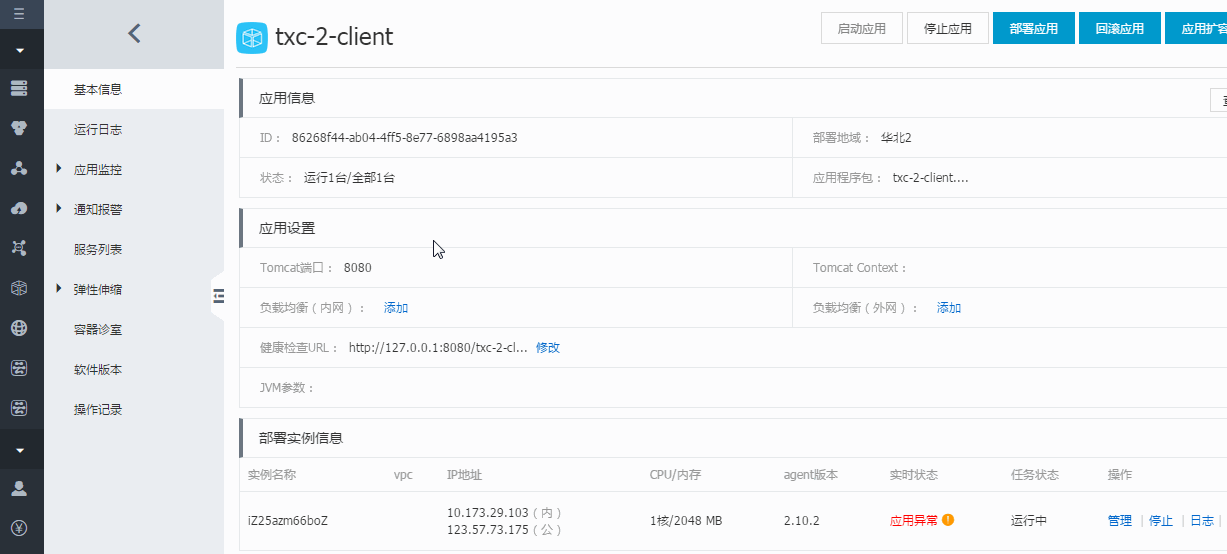Click 修改 link next to health check URL
Screen dimensions: 1227x554
(548, 348)
